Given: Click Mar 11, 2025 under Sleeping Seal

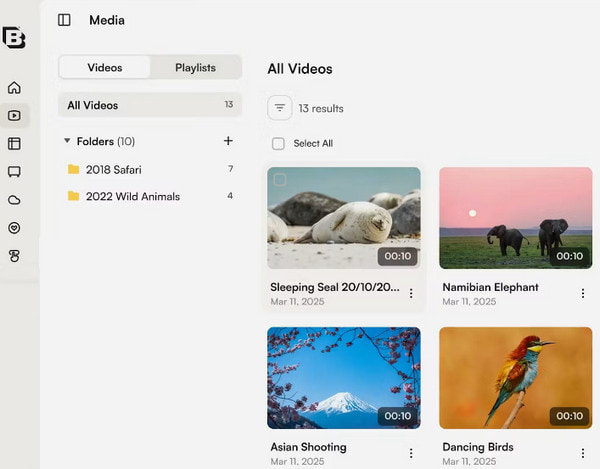Looking at the screenshot, I should pyautogui.click(x=297, y=301).
